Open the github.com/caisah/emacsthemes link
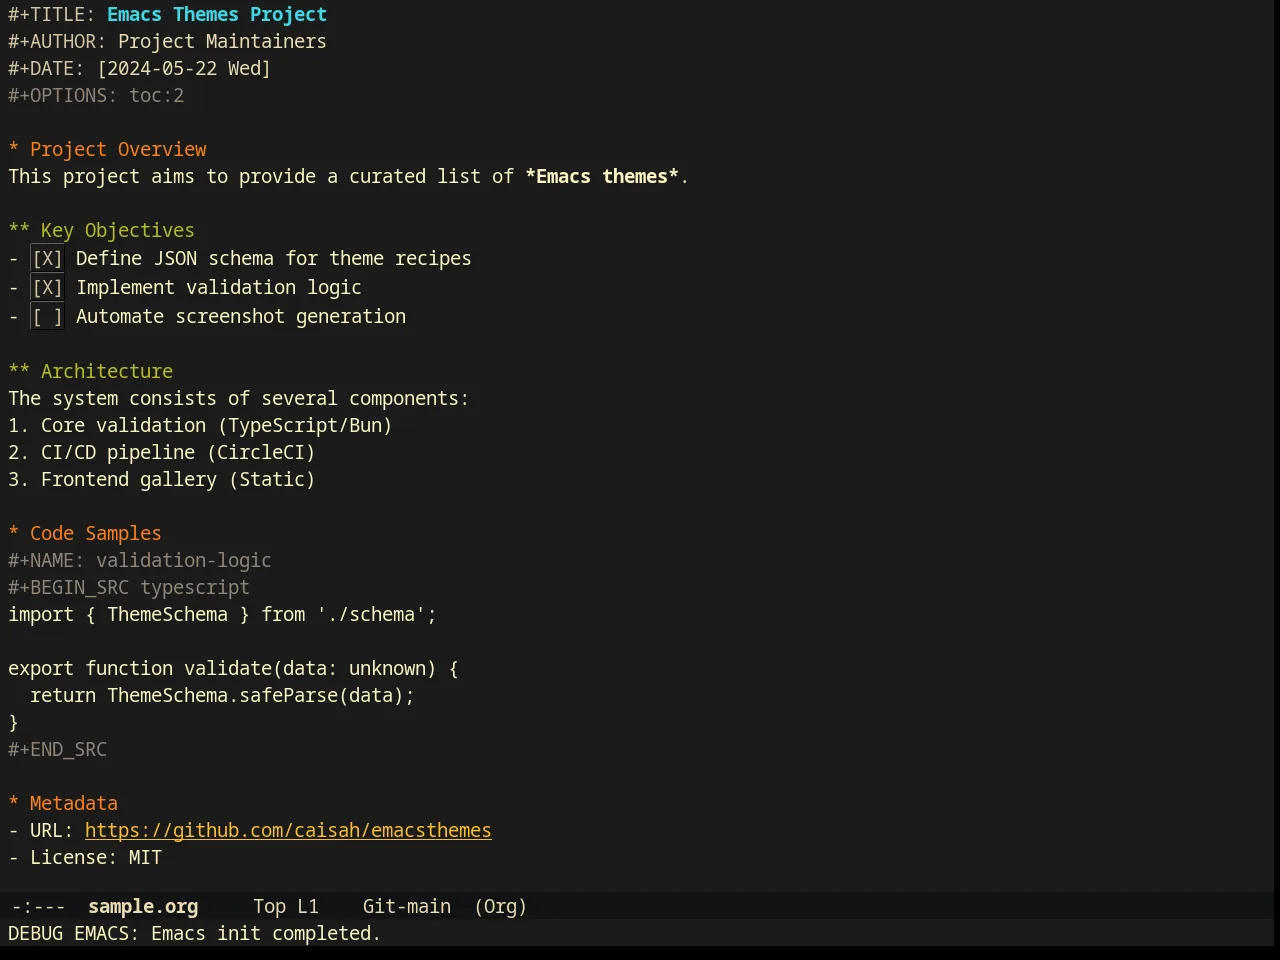Image resolution: width=1280 pixels, height=960 pixels. (288, 830)
